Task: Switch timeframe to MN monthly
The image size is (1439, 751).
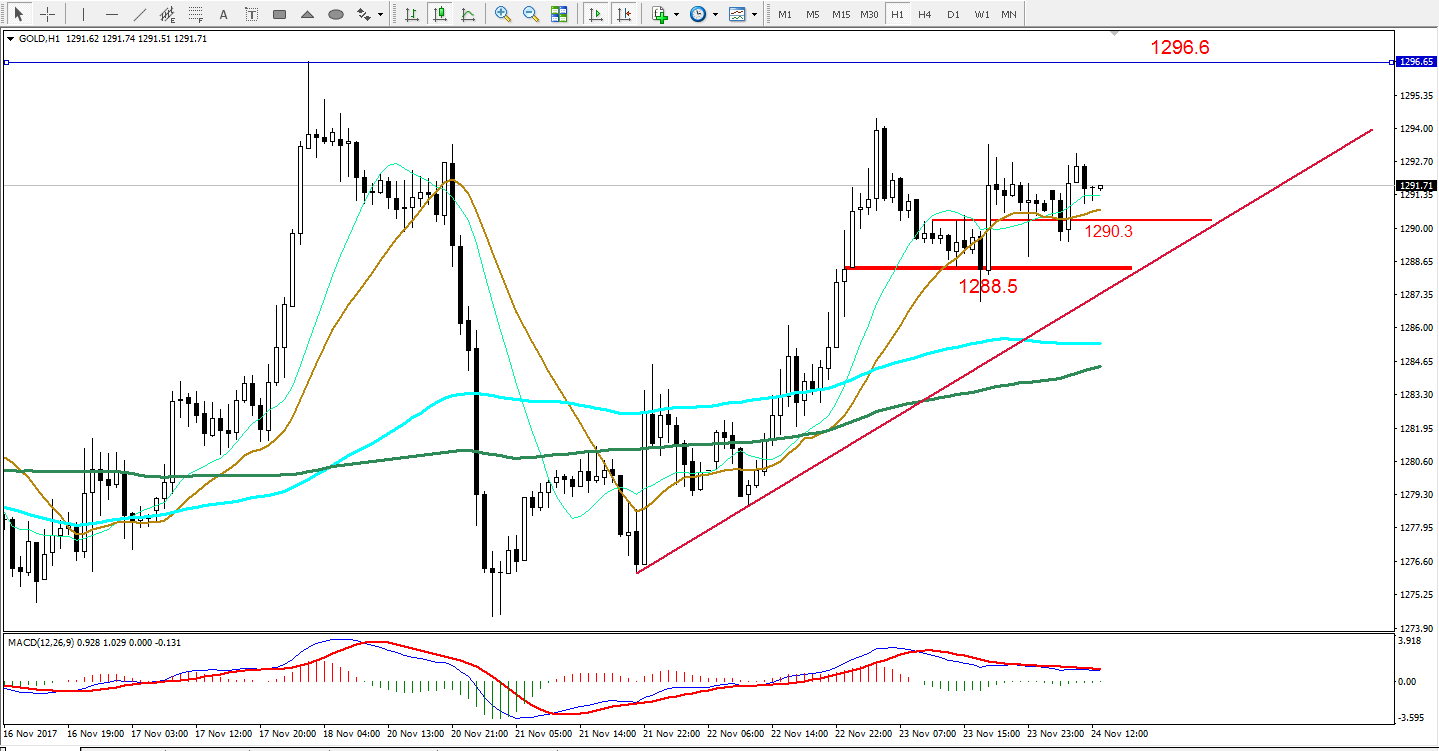Action: click(1009, 15)
